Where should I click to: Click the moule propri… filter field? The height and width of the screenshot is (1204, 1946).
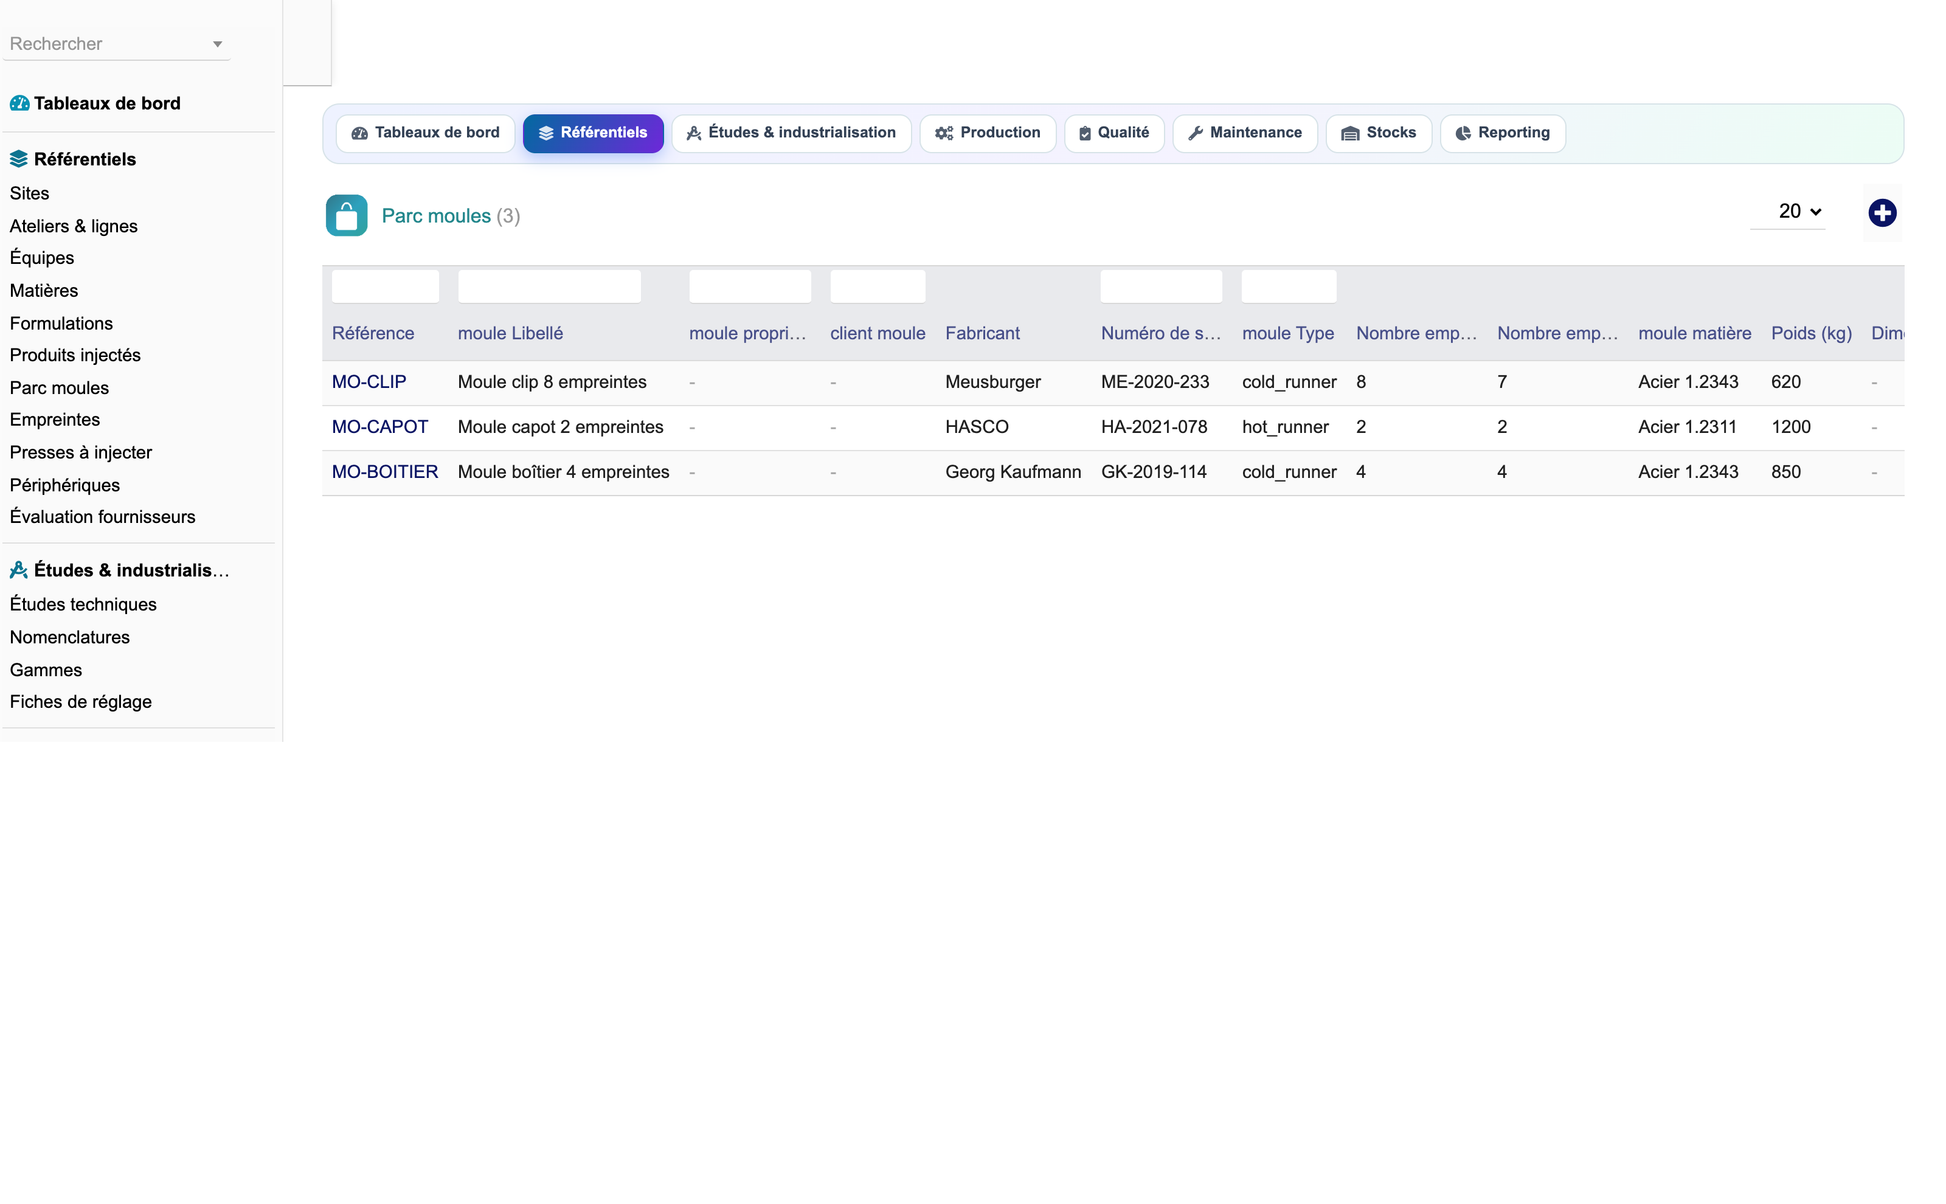tap(750, 286)
